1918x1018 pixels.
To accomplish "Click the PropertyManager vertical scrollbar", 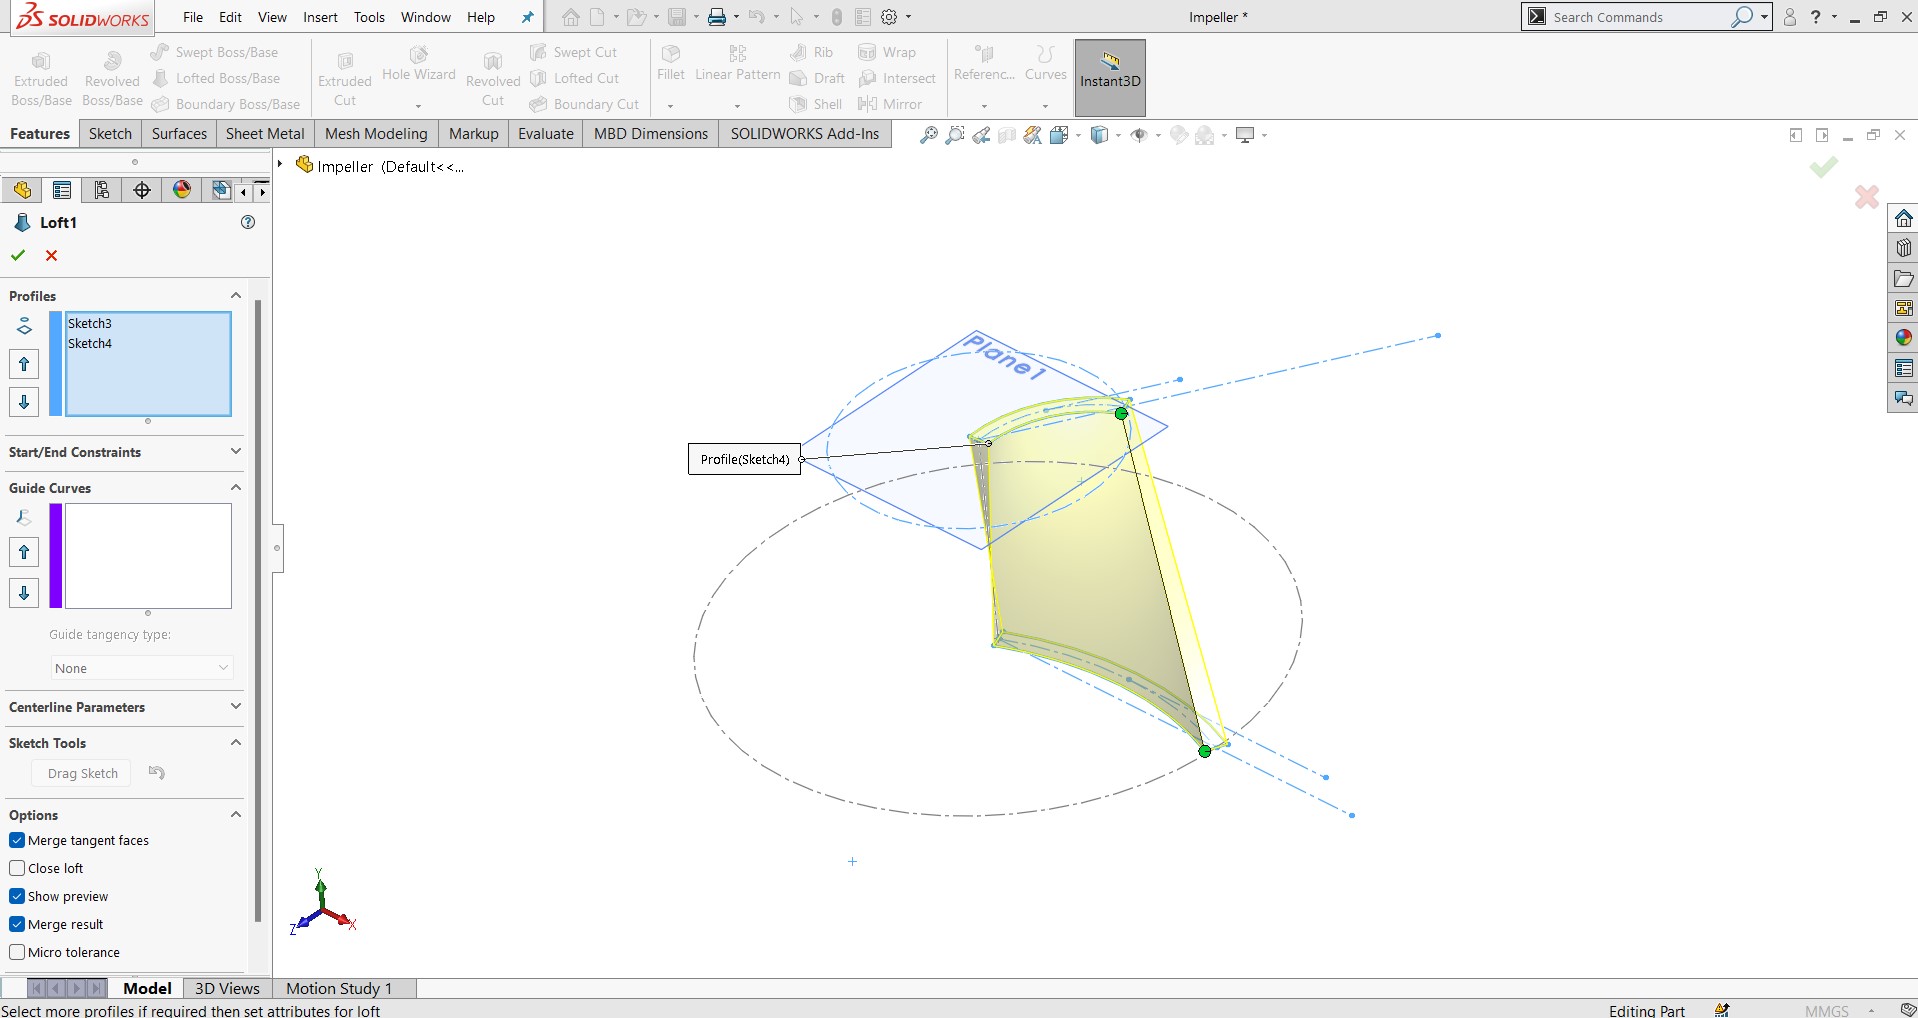I will [x=258, y=610].
